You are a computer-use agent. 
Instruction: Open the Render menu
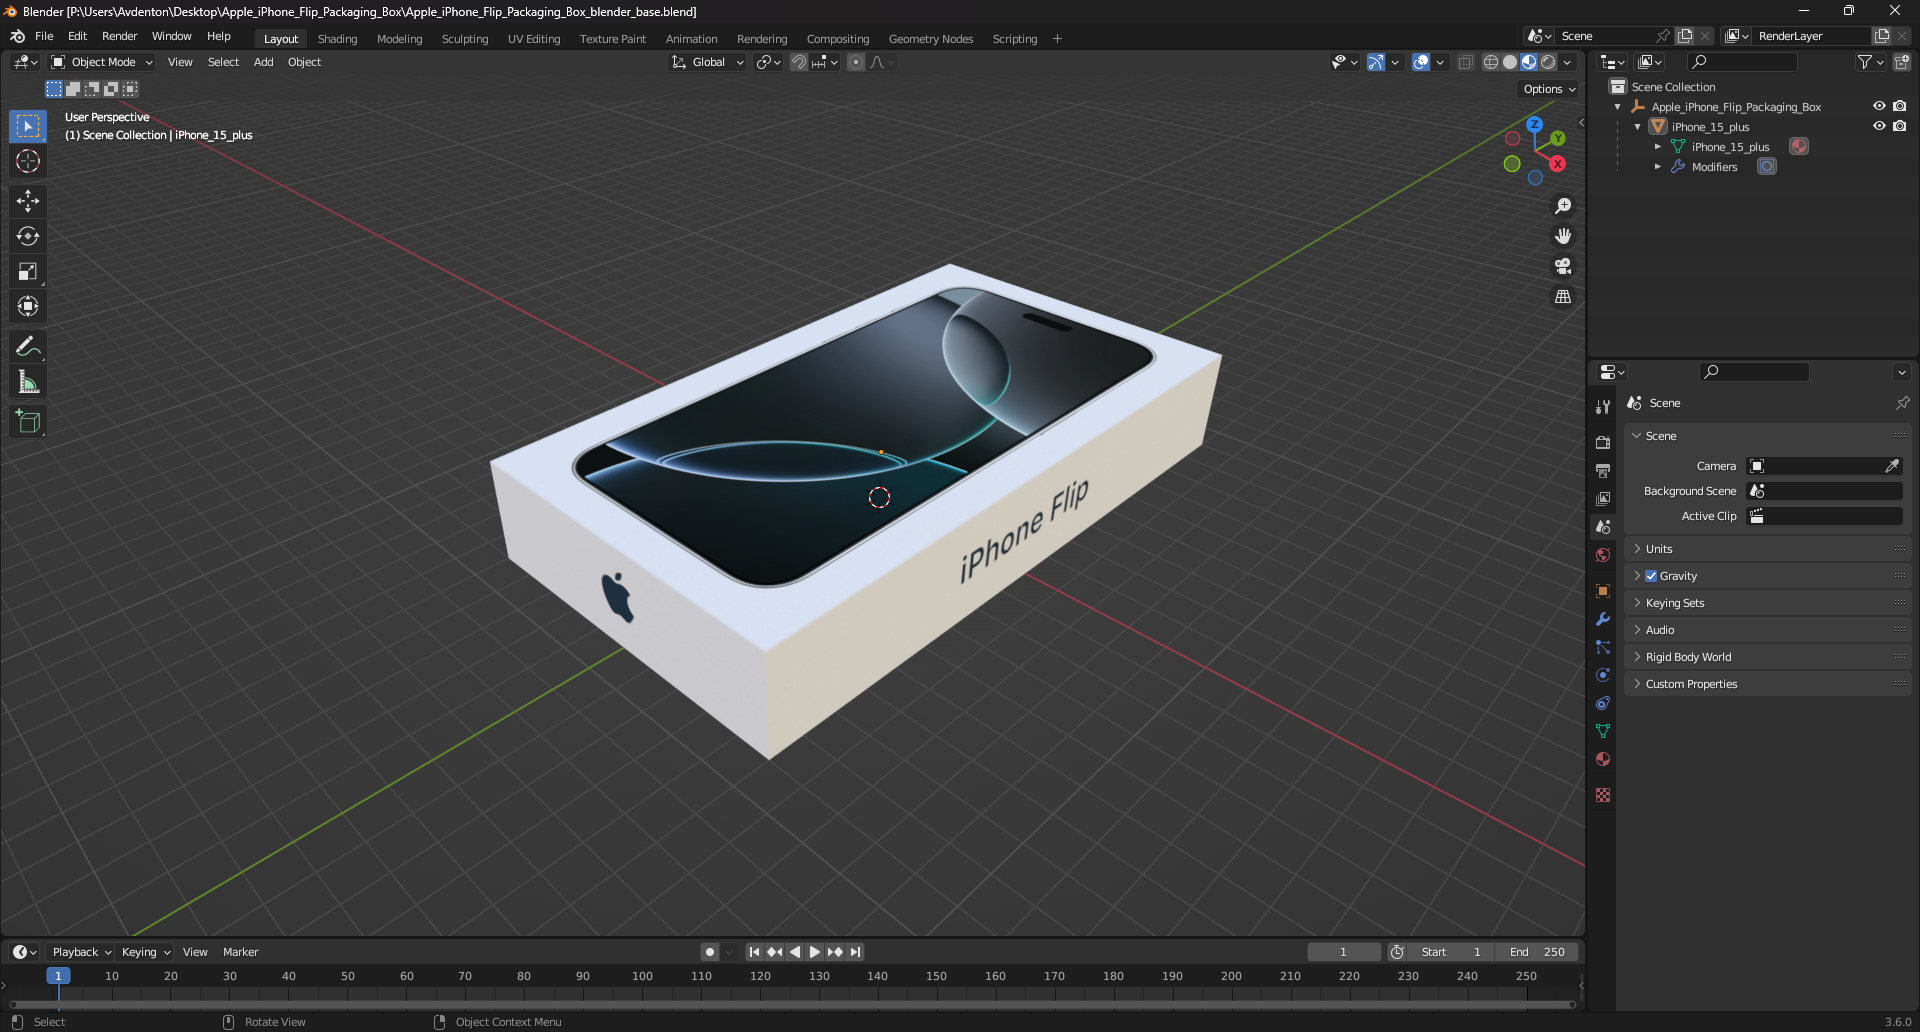coord(119,36)
